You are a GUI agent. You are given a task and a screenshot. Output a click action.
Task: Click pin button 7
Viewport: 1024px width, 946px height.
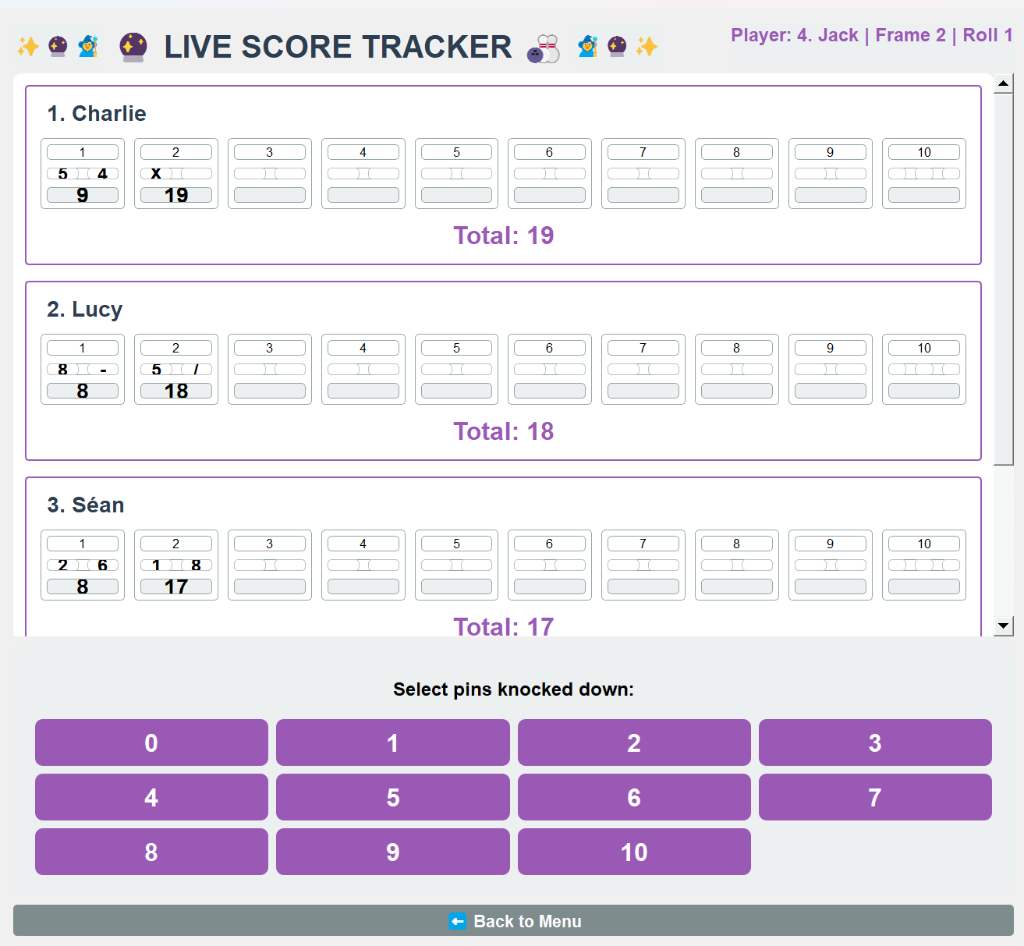pos(875,797)
